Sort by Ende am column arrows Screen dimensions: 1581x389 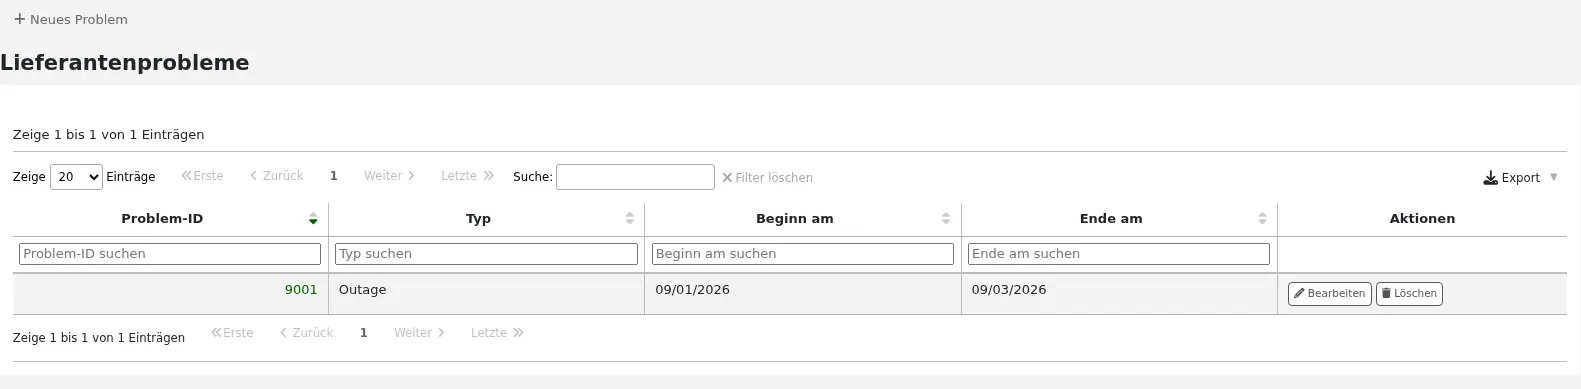pyautogui.click(x=1263, y=218)
